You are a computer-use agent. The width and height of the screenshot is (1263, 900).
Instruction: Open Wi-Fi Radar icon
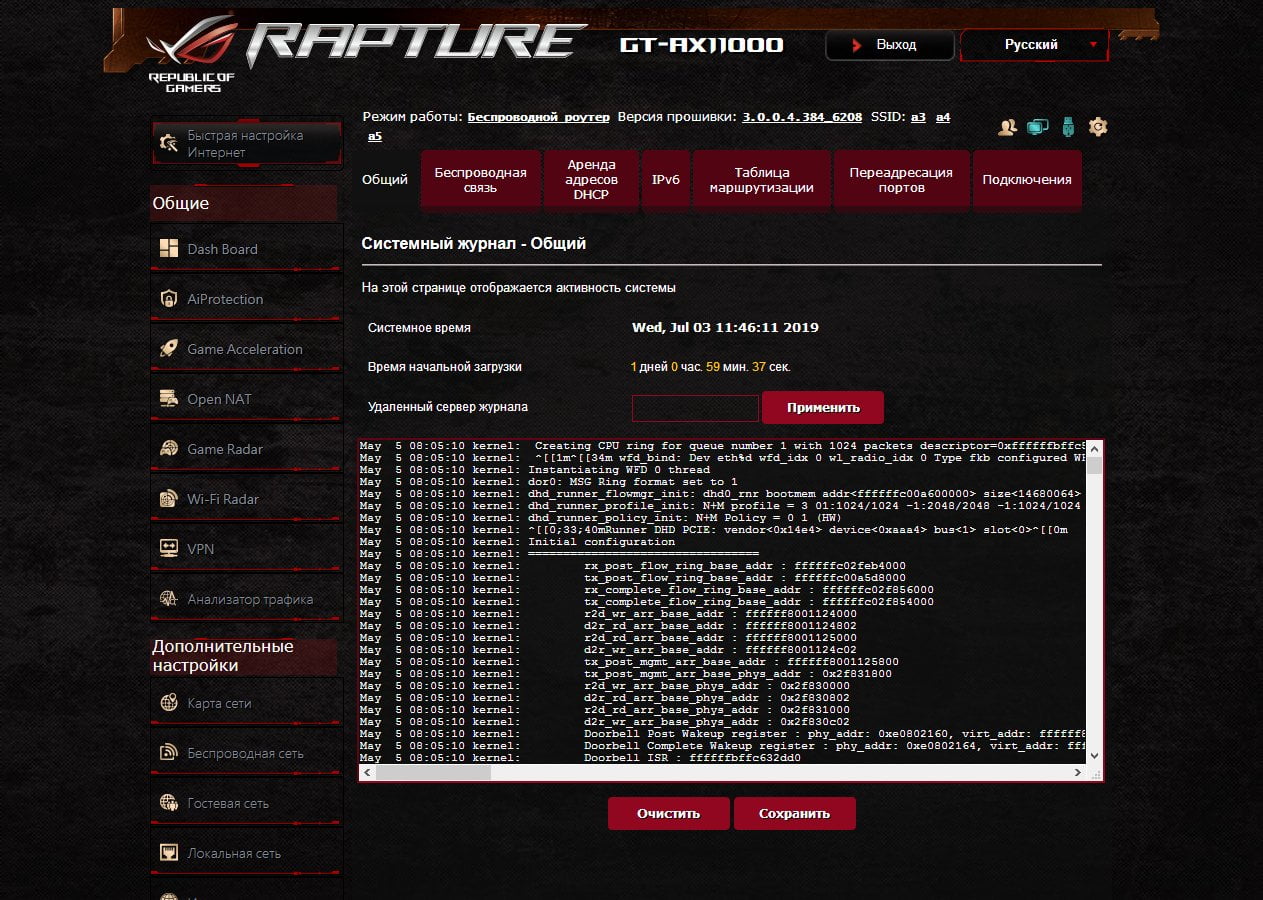[169, 499]
